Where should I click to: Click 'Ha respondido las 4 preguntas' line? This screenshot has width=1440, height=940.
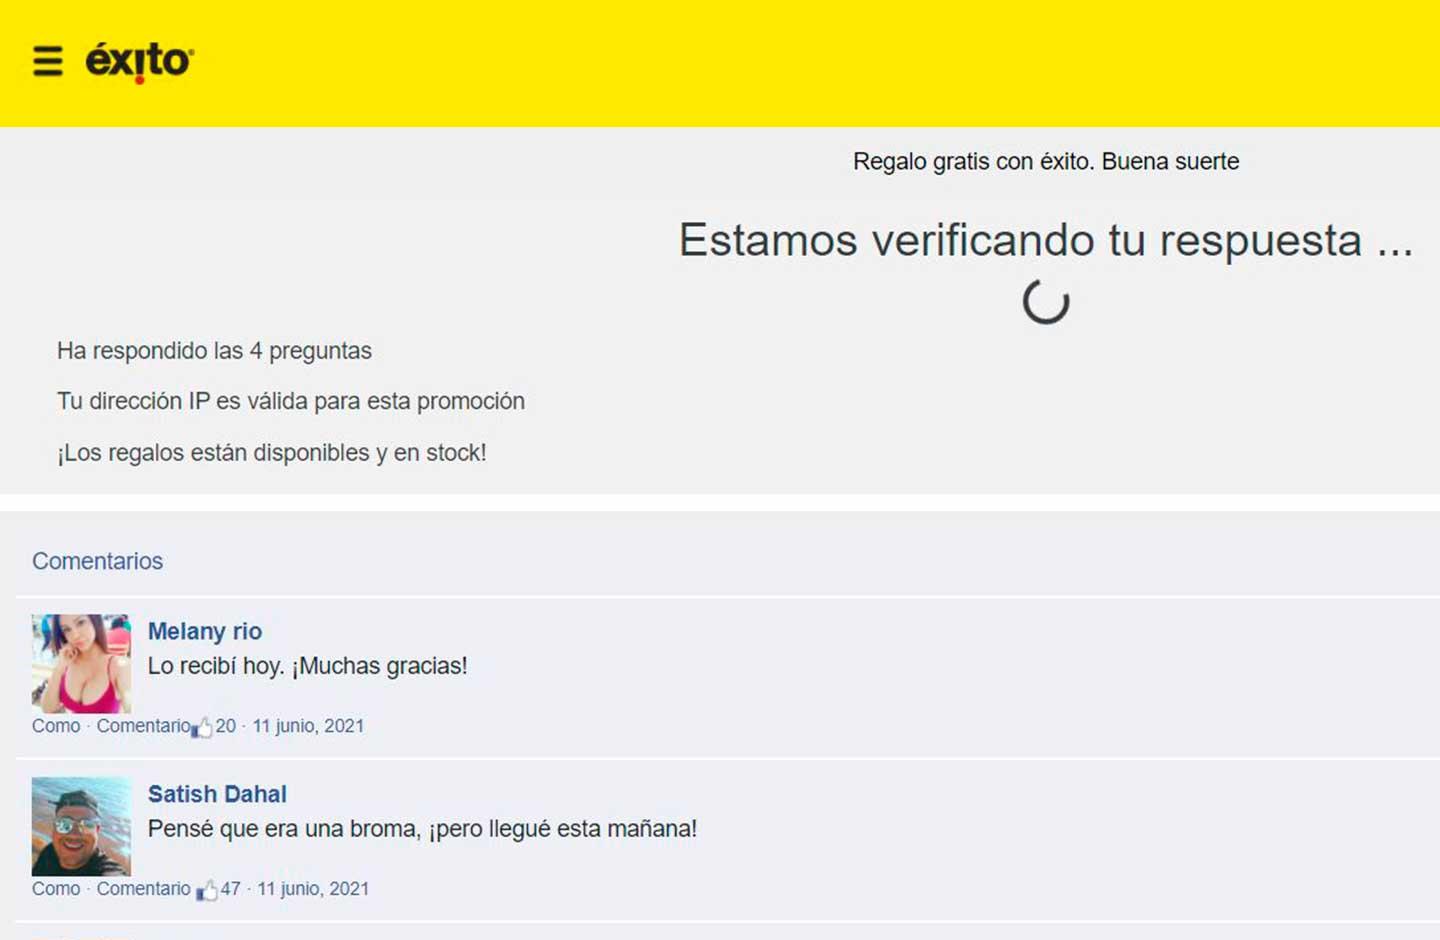pos(214,351)
